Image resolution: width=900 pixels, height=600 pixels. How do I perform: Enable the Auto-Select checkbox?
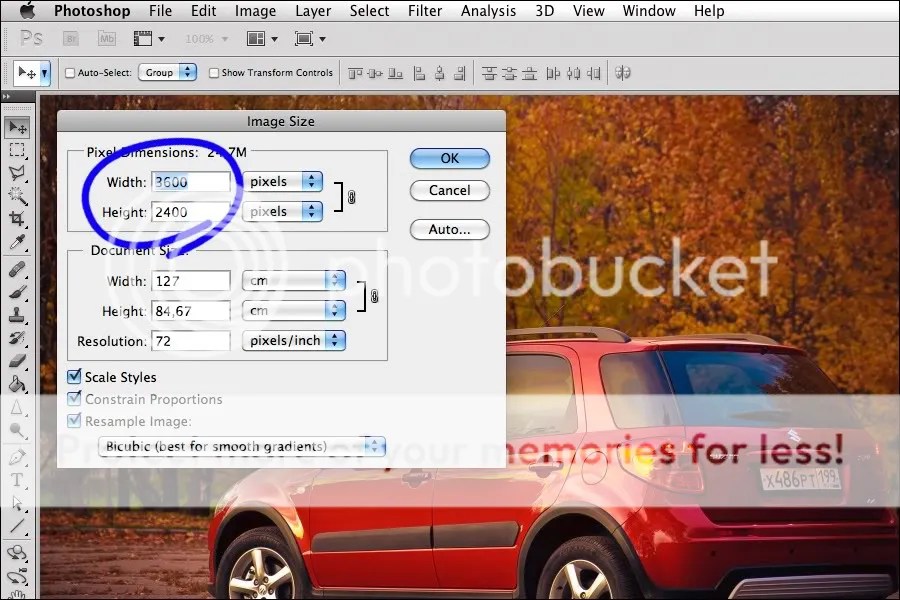70,73
